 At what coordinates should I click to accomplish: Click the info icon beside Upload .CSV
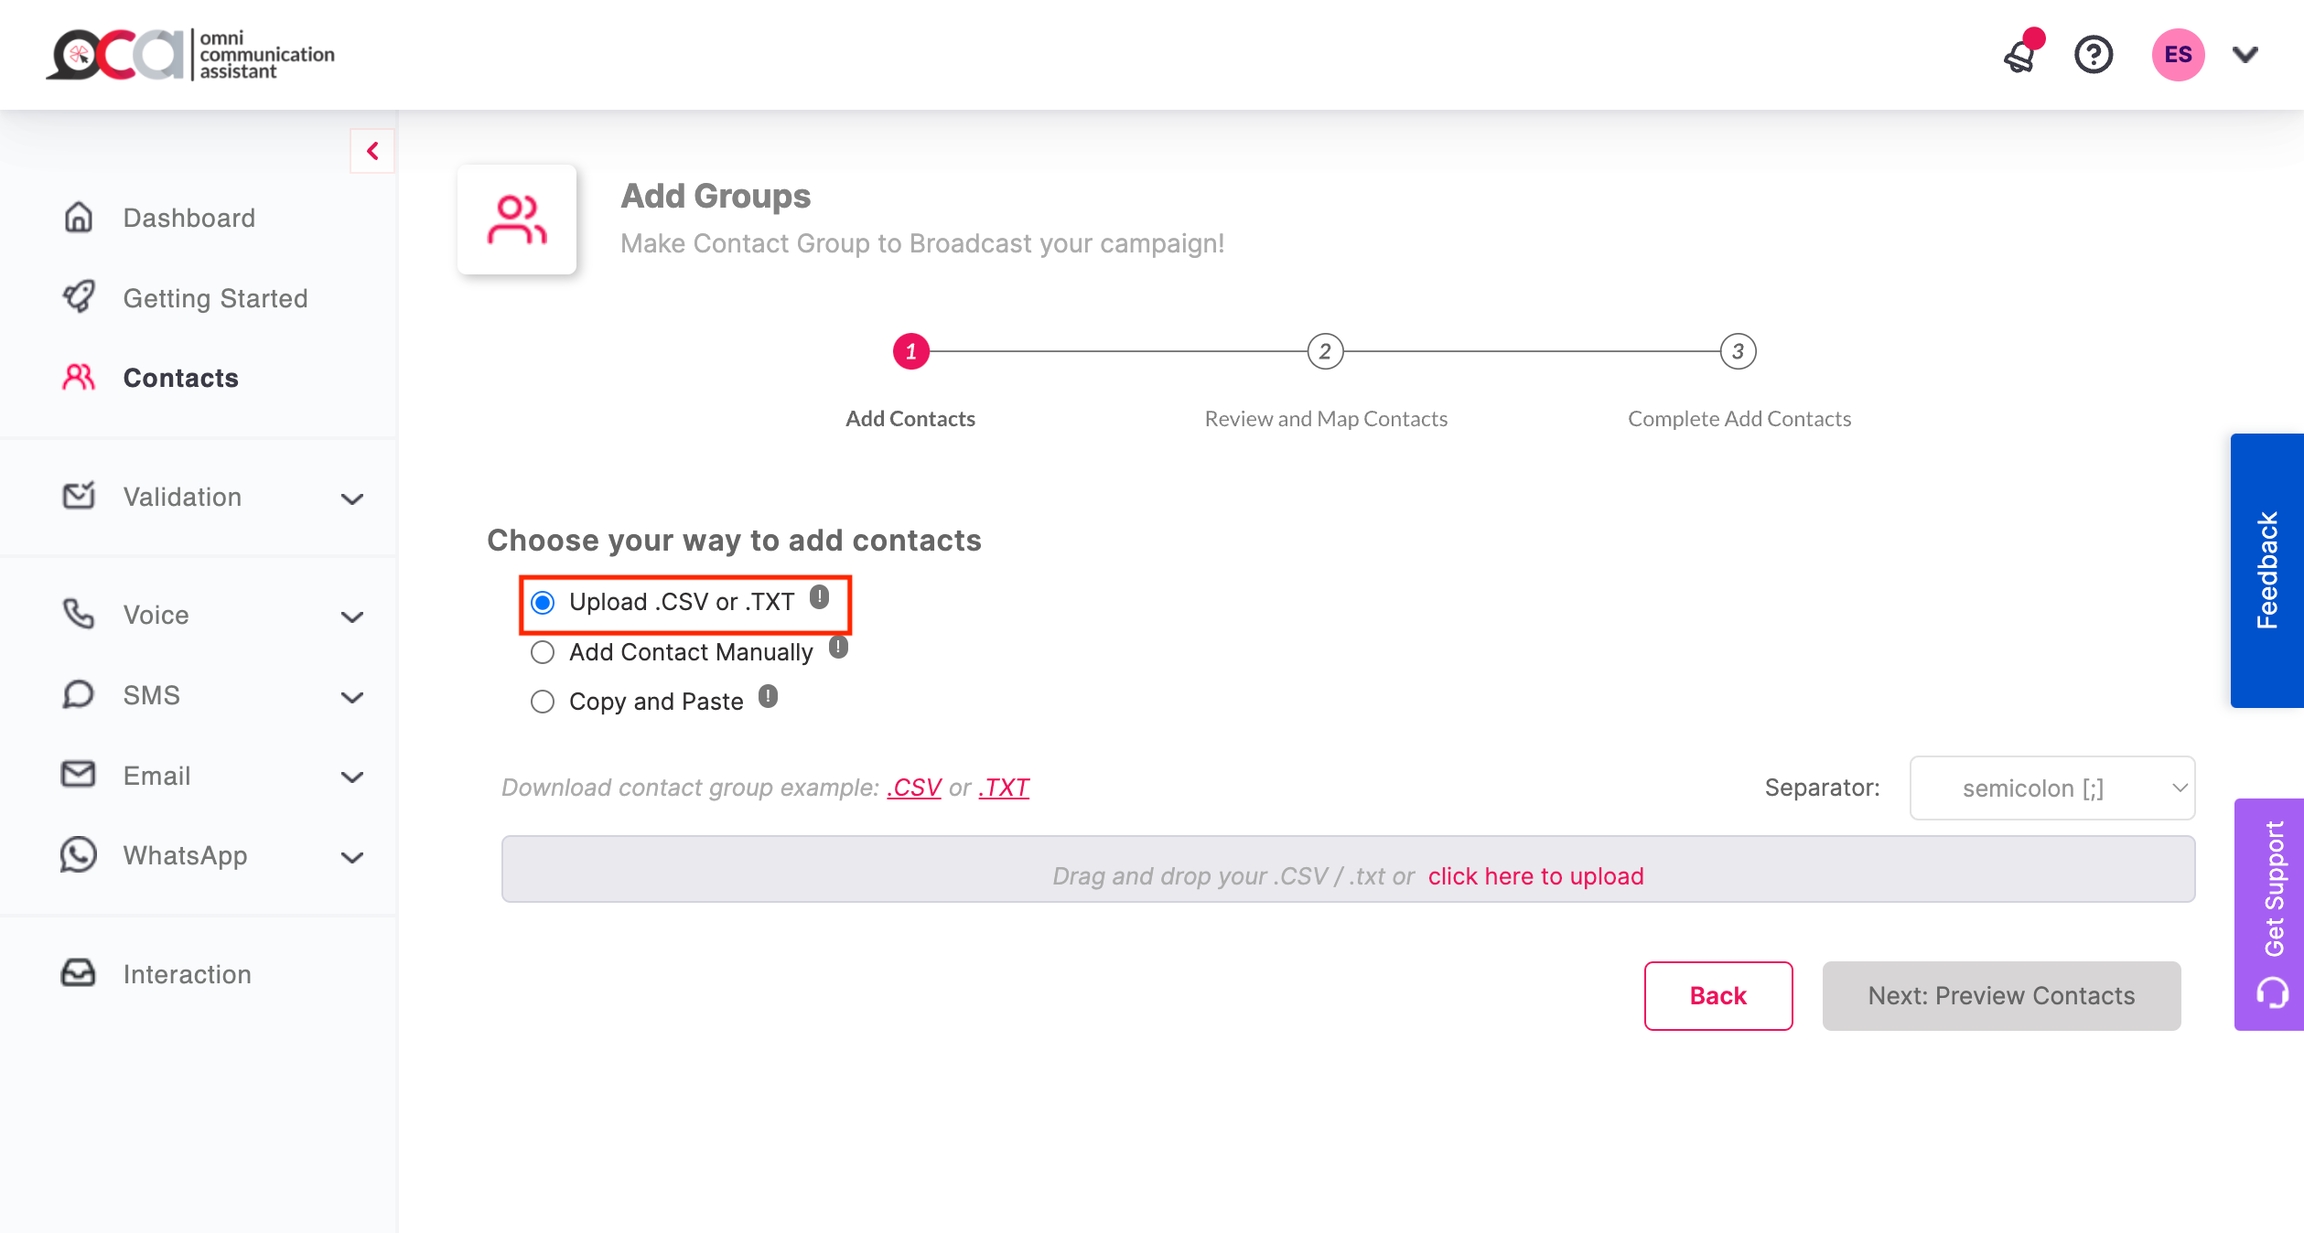[x=819, y=598]
